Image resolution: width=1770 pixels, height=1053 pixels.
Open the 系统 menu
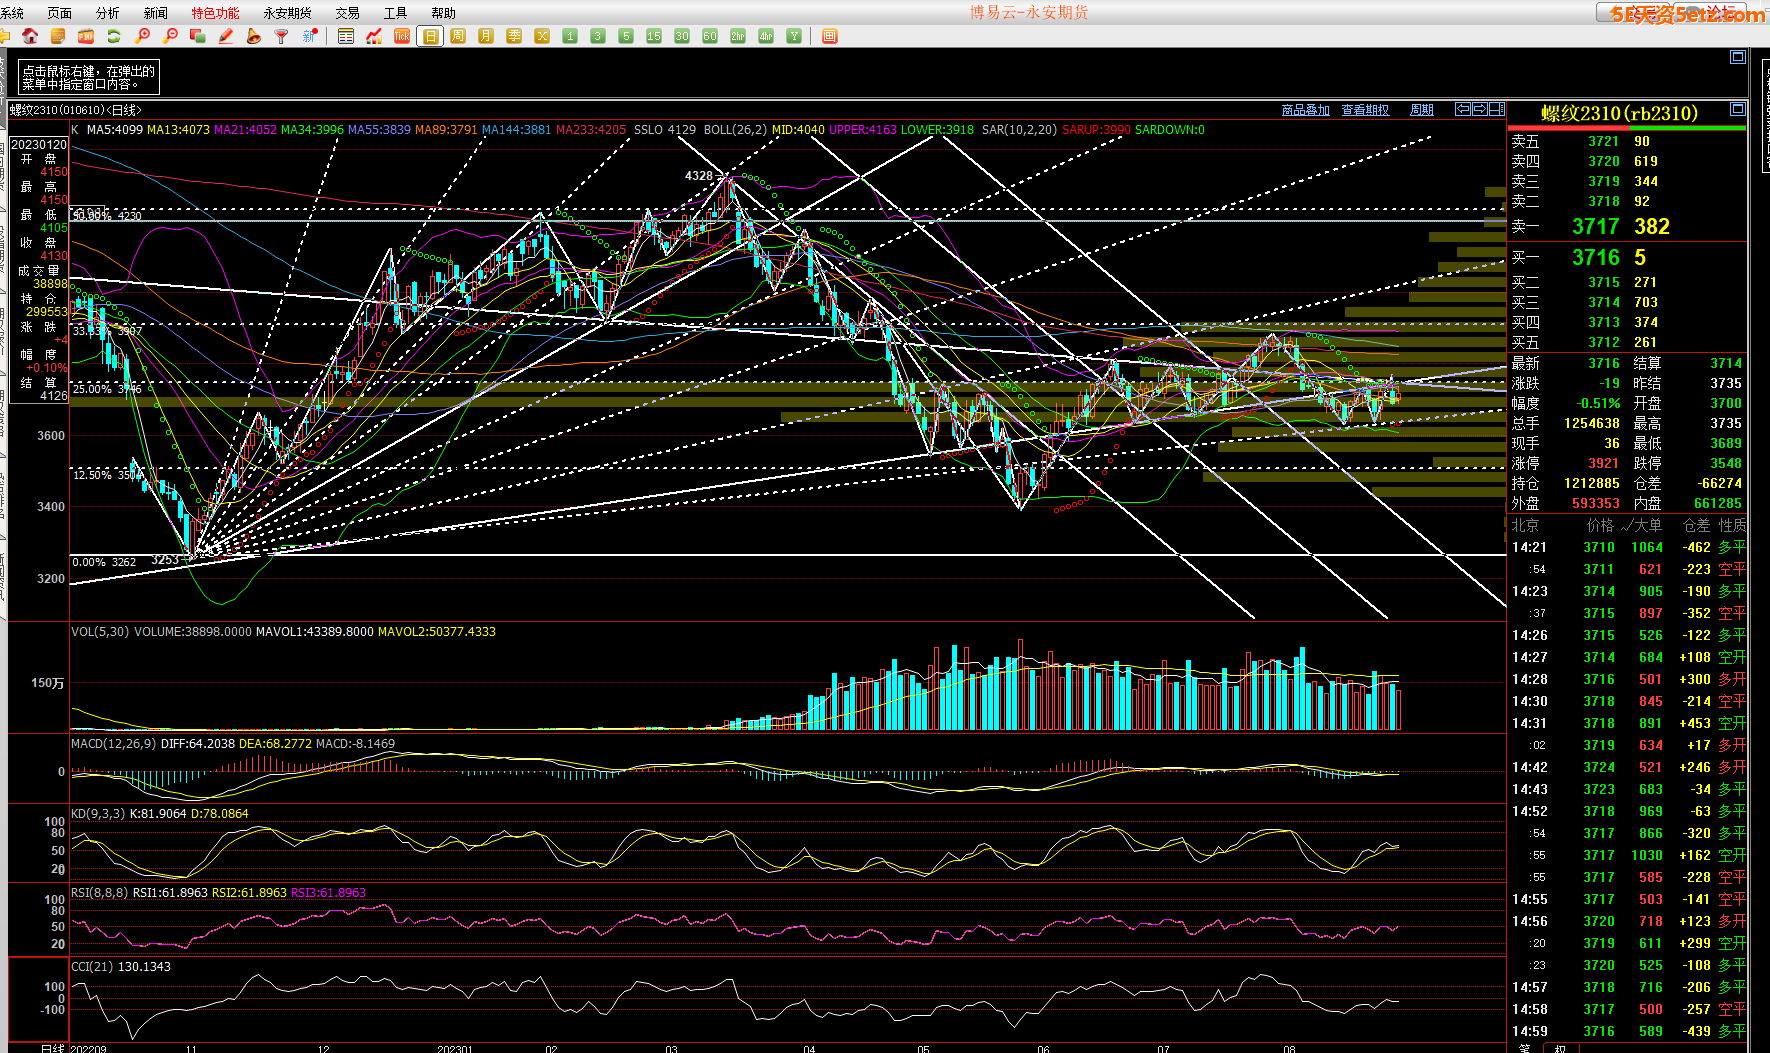point(13,13)
